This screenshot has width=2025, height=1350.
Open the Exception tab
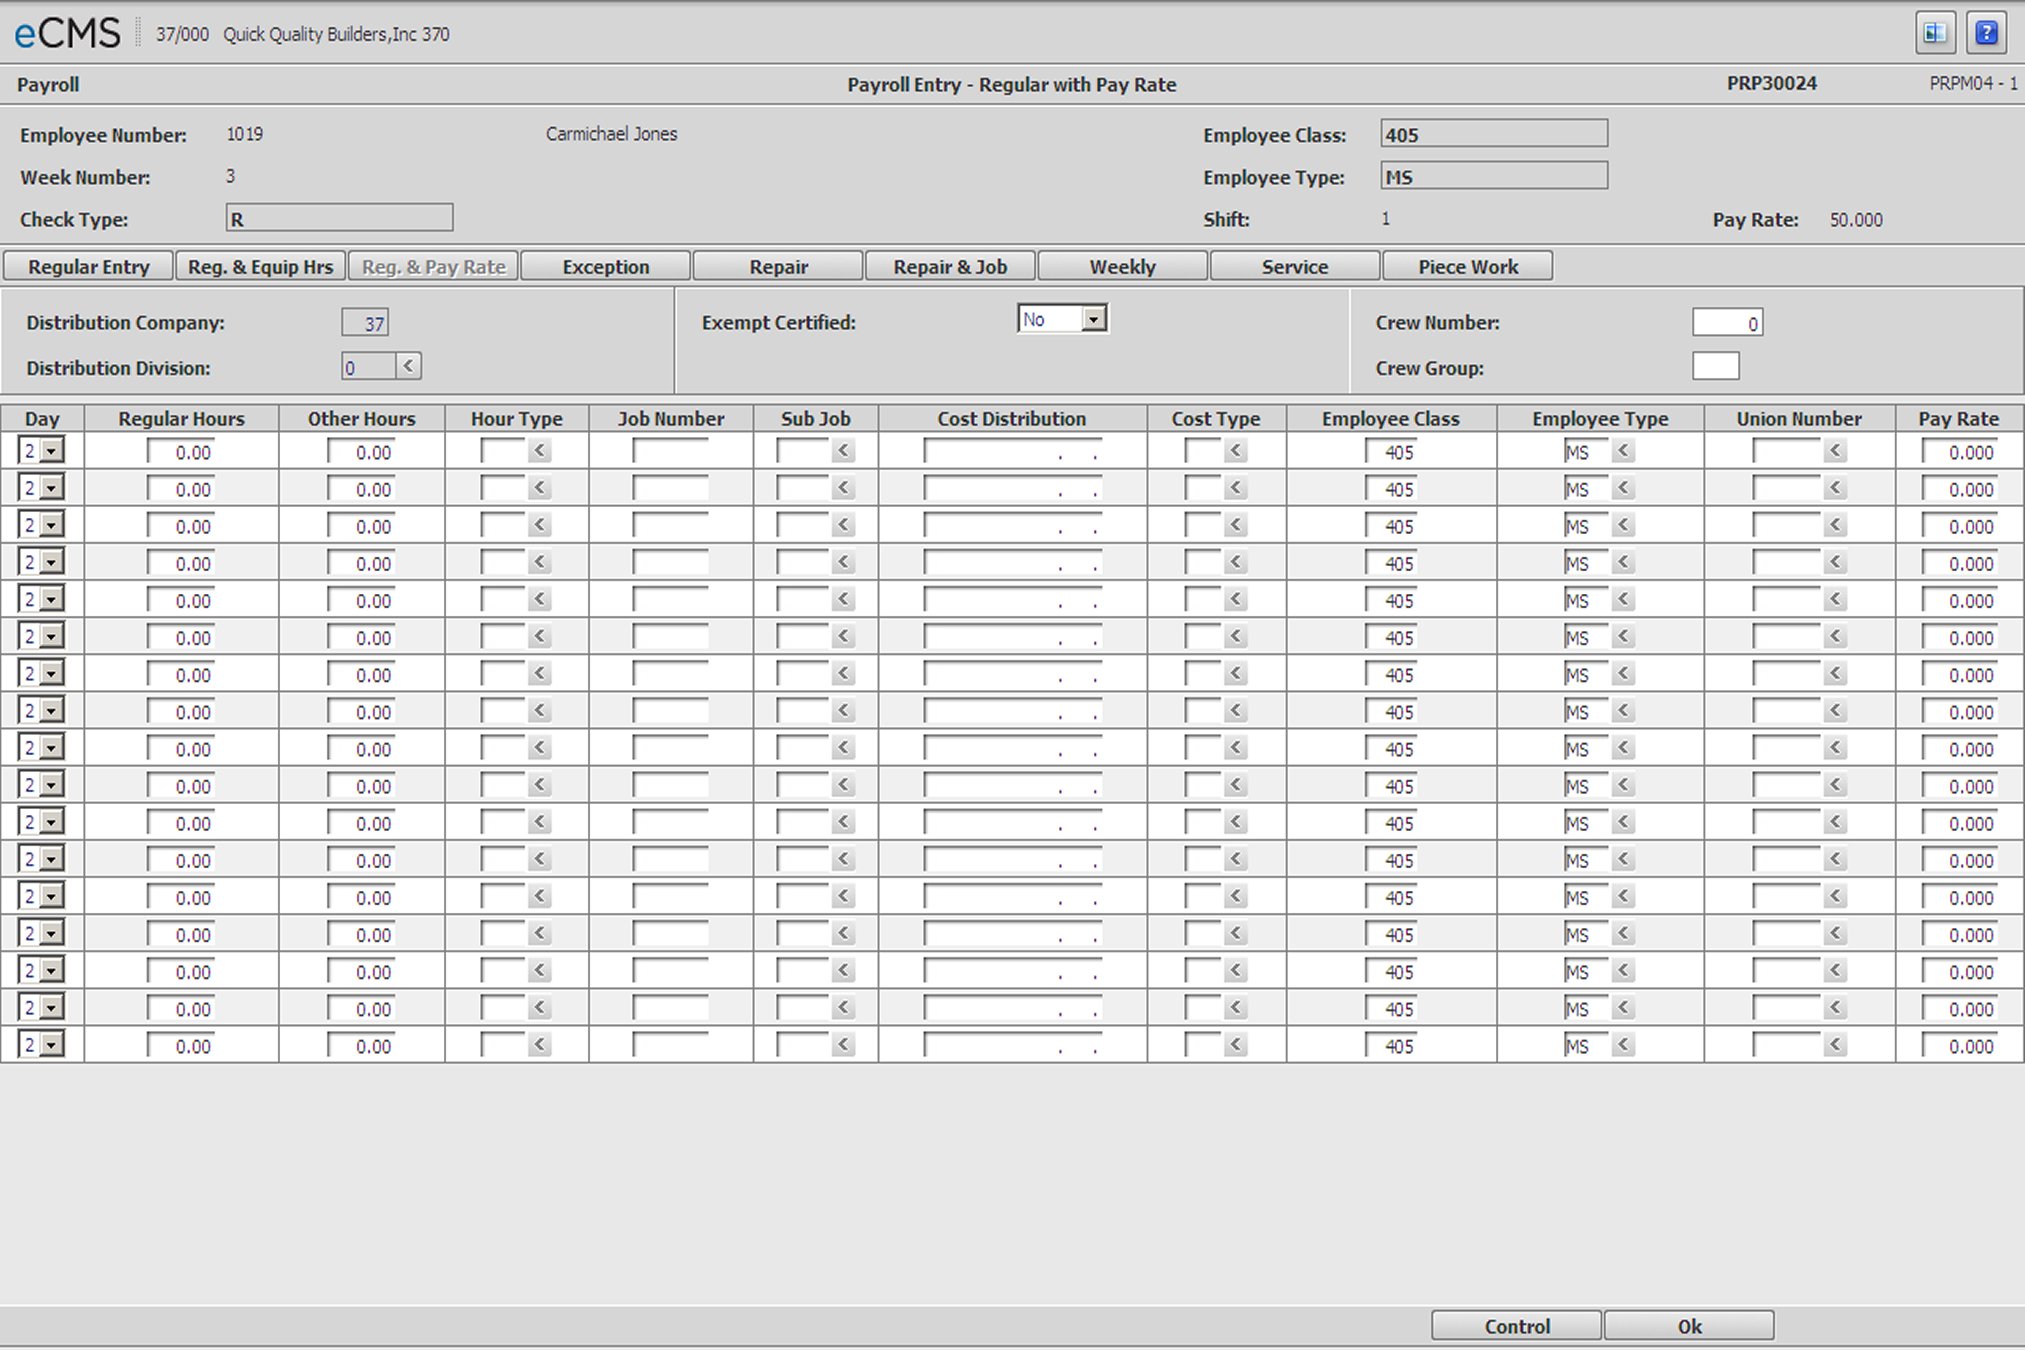pyautogui.click(x=605, y=266)
